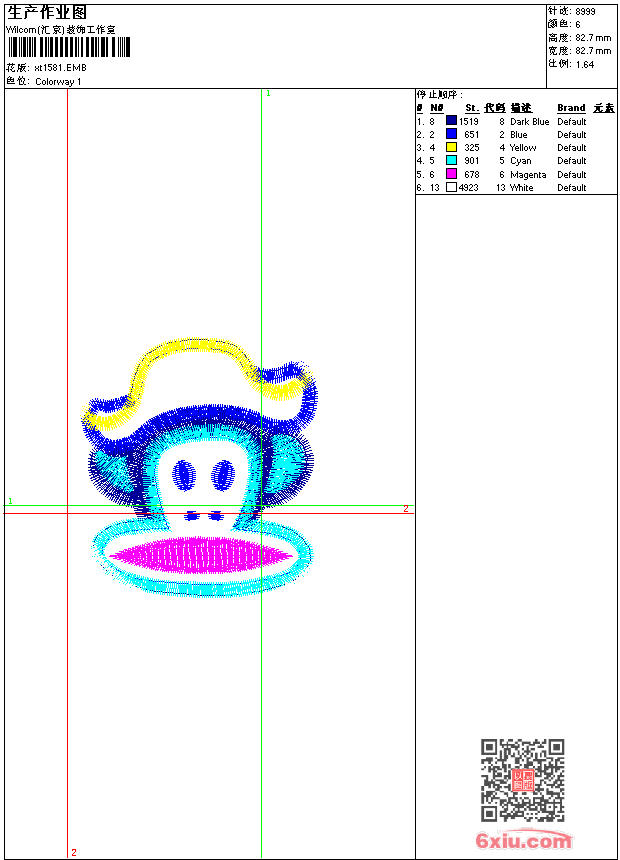This screenshot has height=860, width=620.
Task: Click the Default brand in Magenta row
Action: coord(572,174)
